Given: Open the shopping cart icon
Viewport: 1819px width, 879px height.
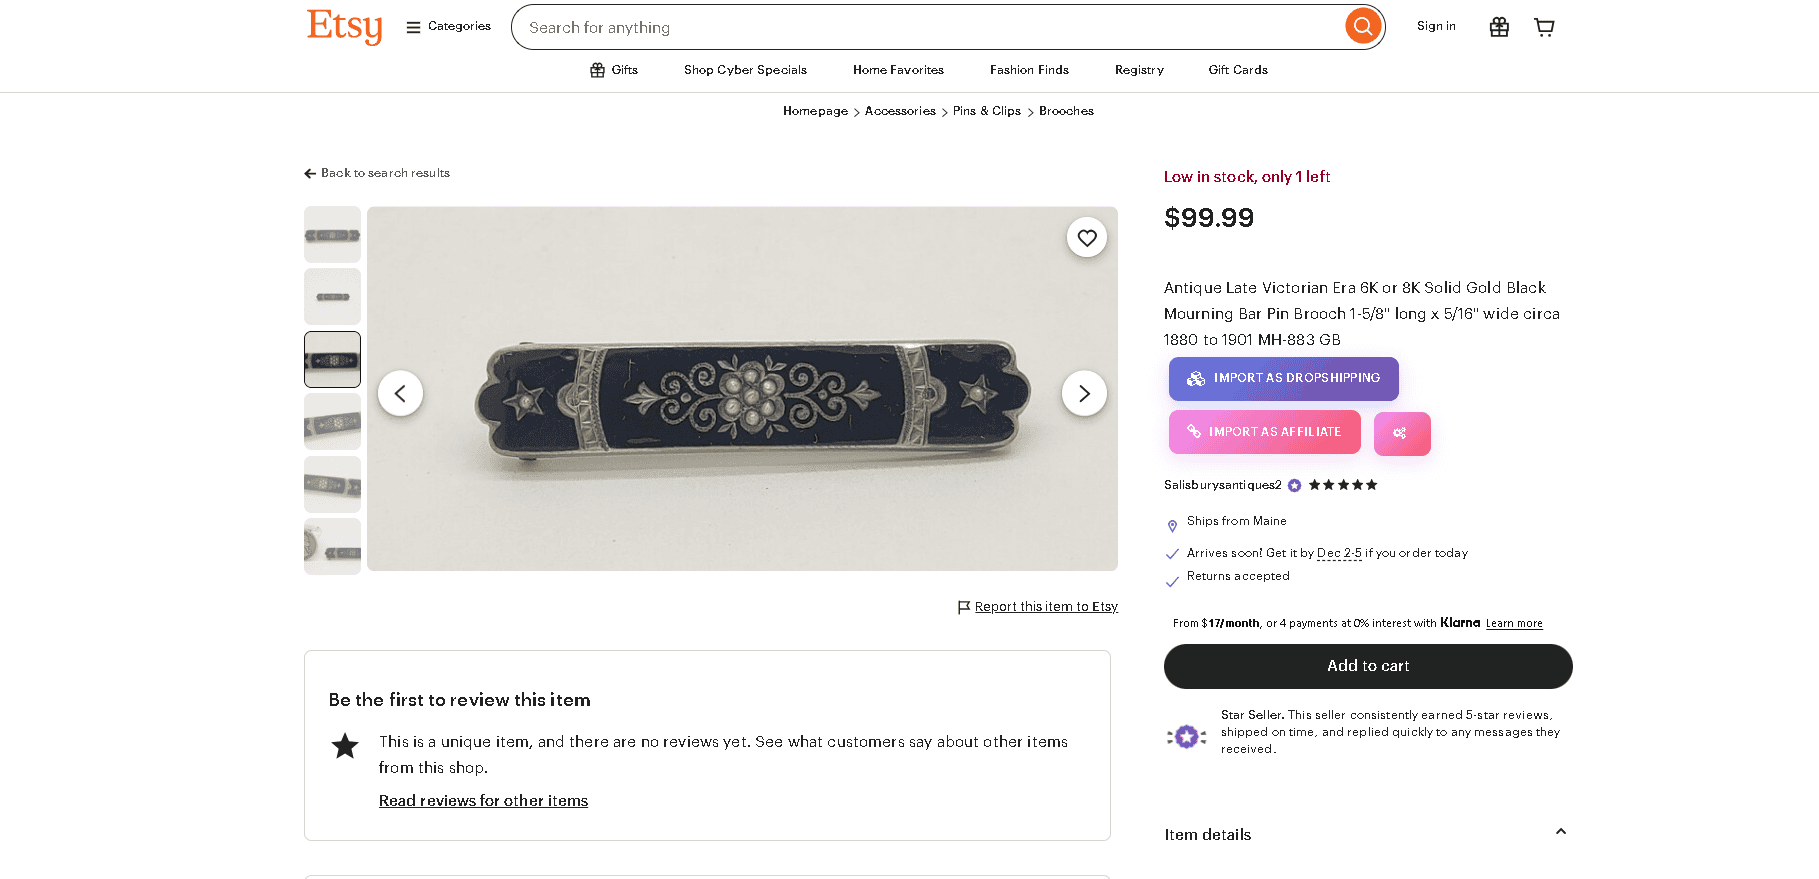Looking at the screenshot, I should [1544, 27].
